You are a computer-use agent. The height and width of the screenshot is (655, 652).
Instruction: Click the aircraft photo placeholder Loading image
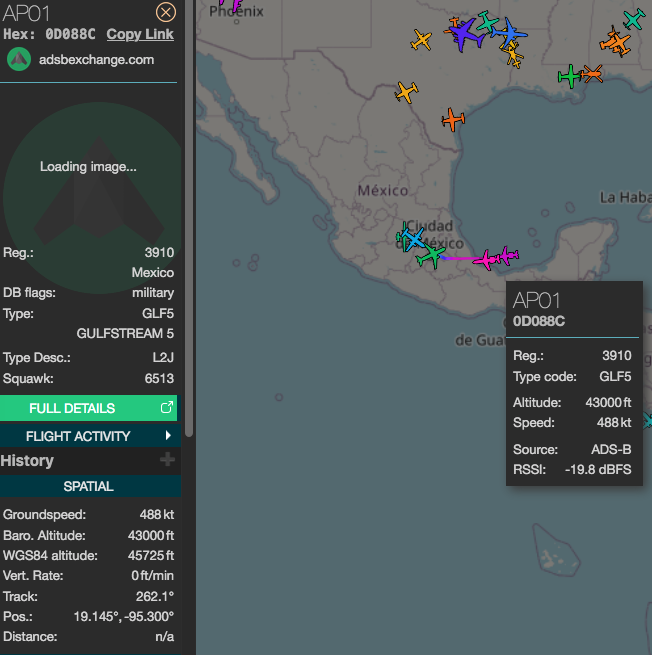point(88,167)
